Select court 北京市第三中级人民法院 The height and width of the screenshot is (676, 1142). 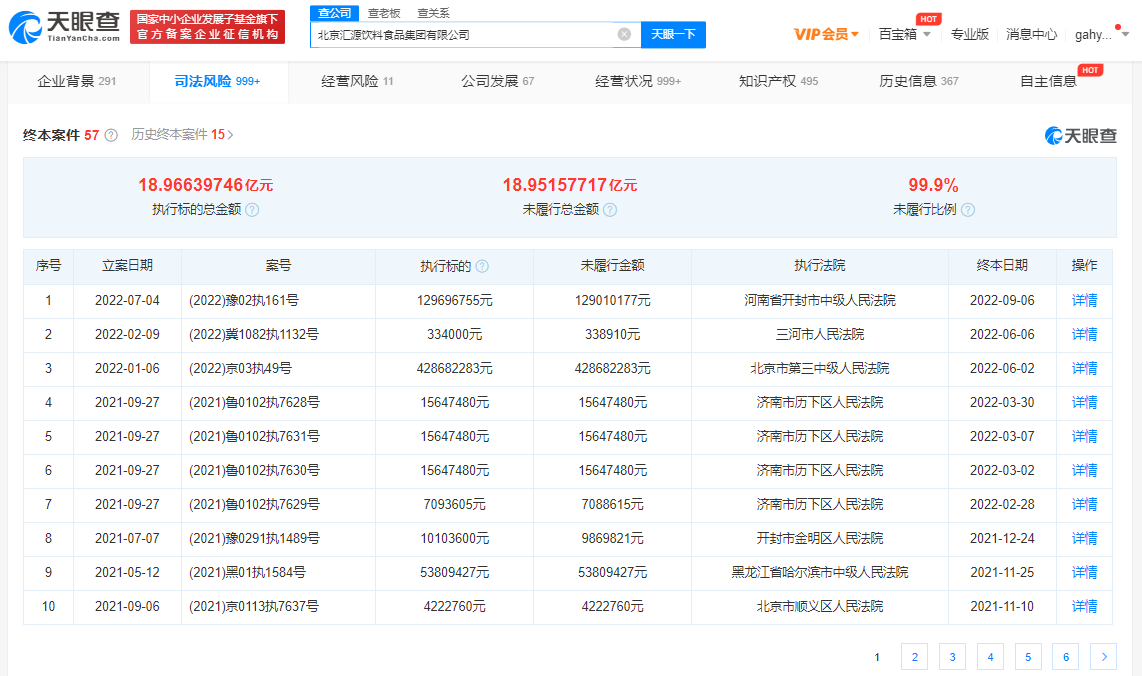[x=819, y=369]
